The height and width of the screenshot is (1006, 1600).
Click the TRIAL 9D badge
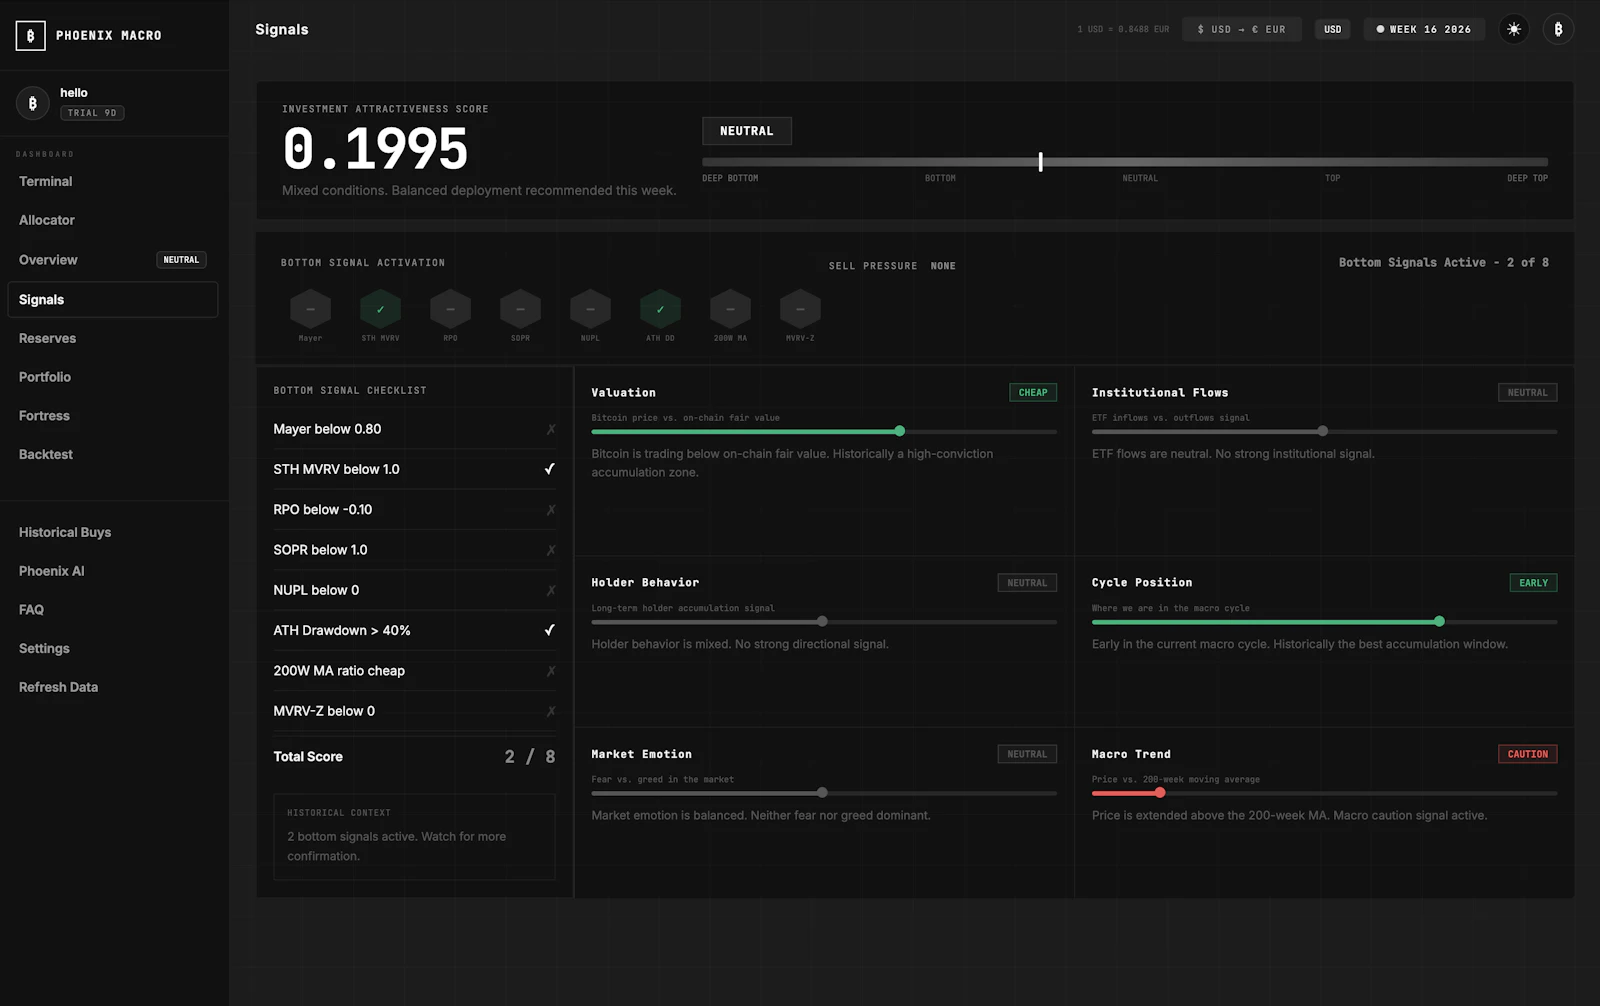click(x=92, y=113)
